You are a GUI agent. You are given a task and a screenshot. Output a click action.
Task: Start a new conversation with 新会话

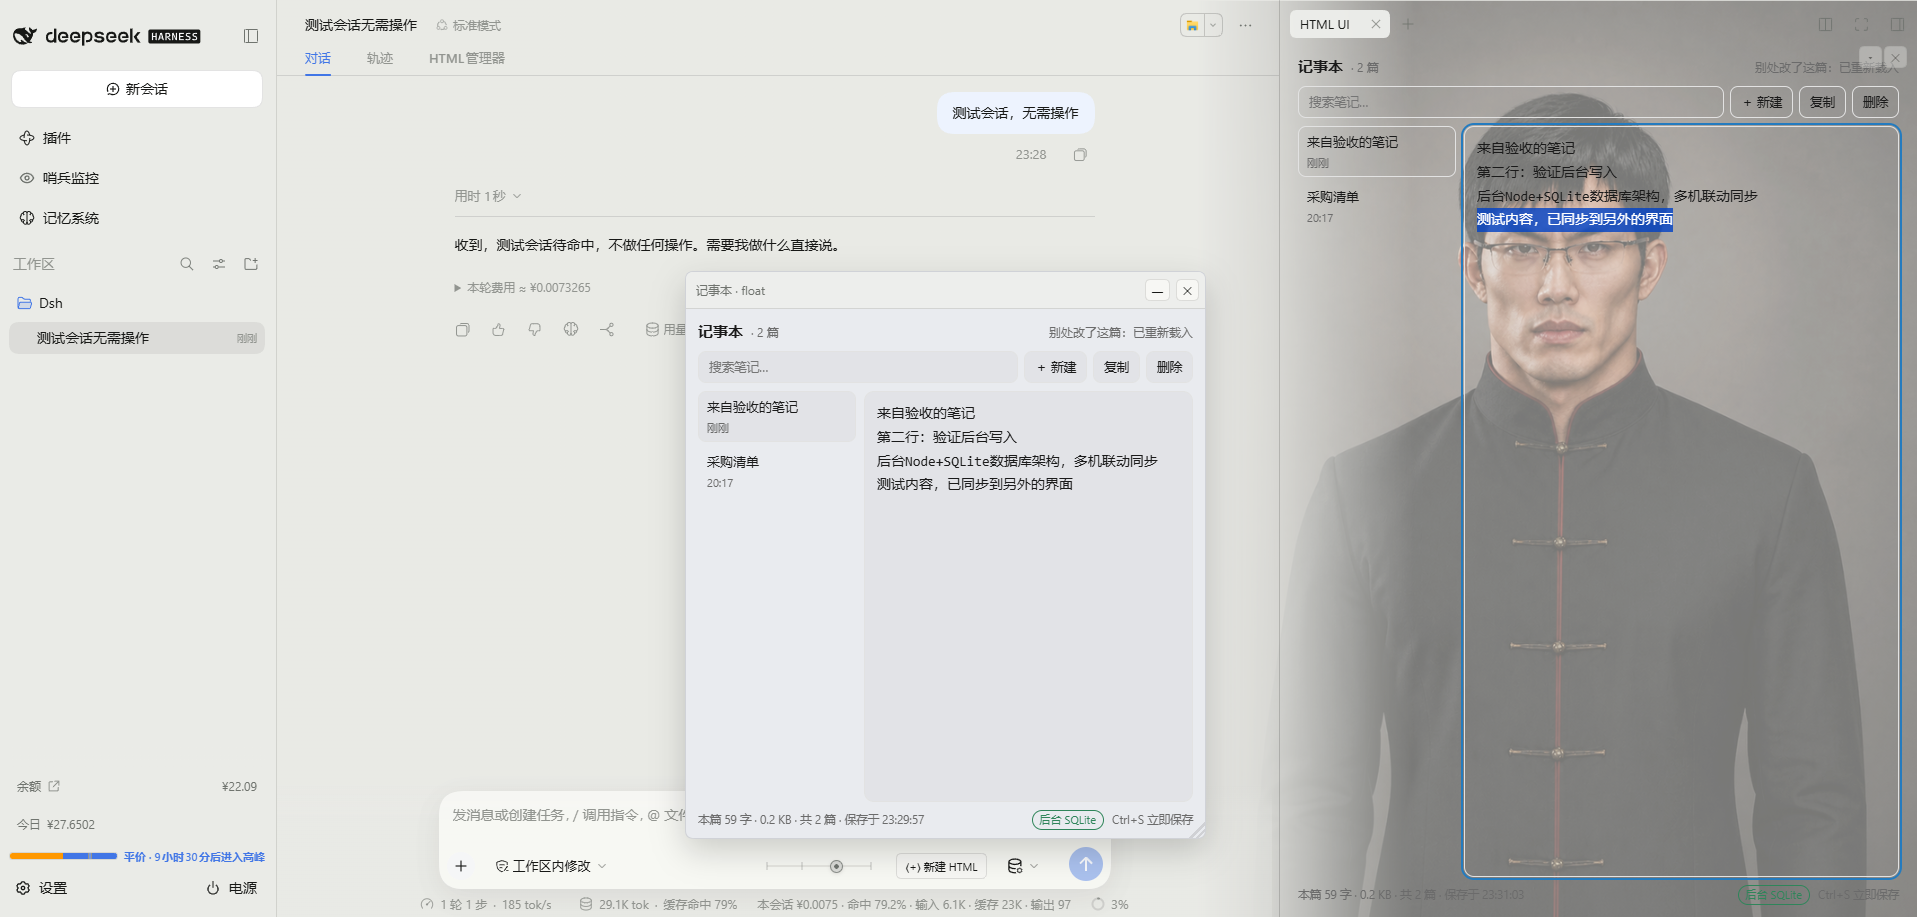tap(137, 89)
